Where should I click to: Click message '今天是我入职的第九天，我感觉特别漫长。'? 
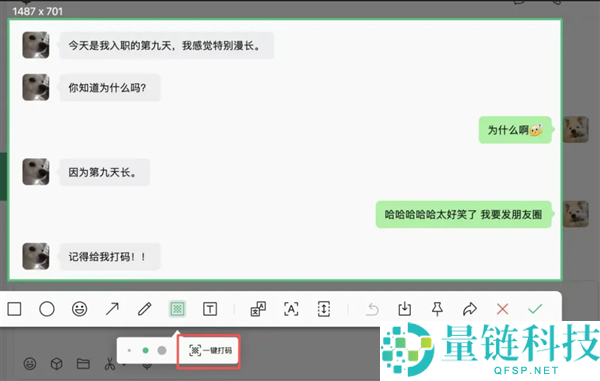click(x=167, y=46)
